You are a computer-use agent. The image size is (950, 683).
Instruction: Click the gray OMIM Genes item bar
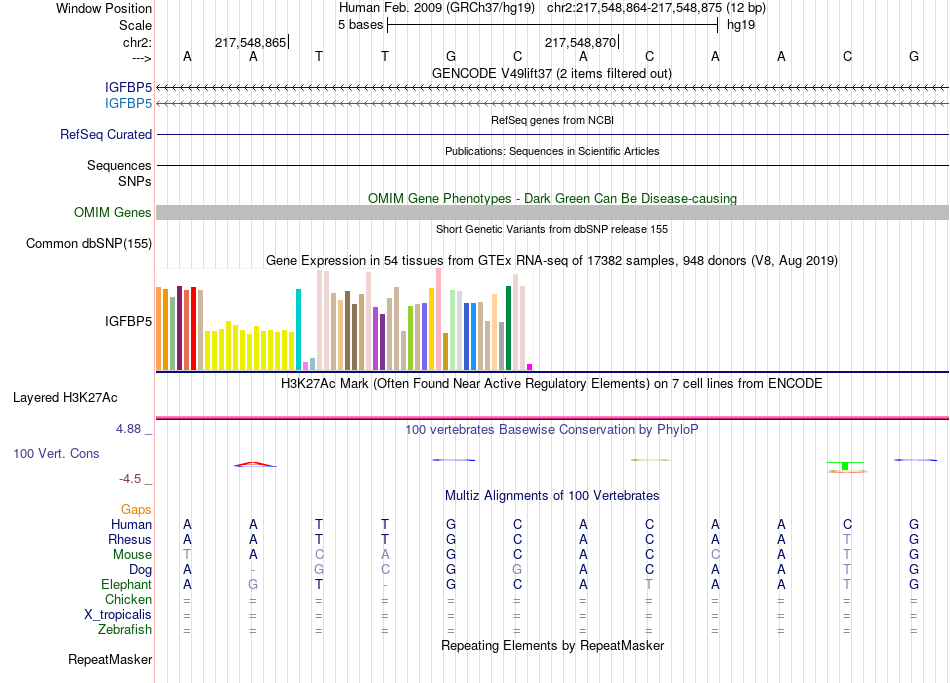pos(552,212)
